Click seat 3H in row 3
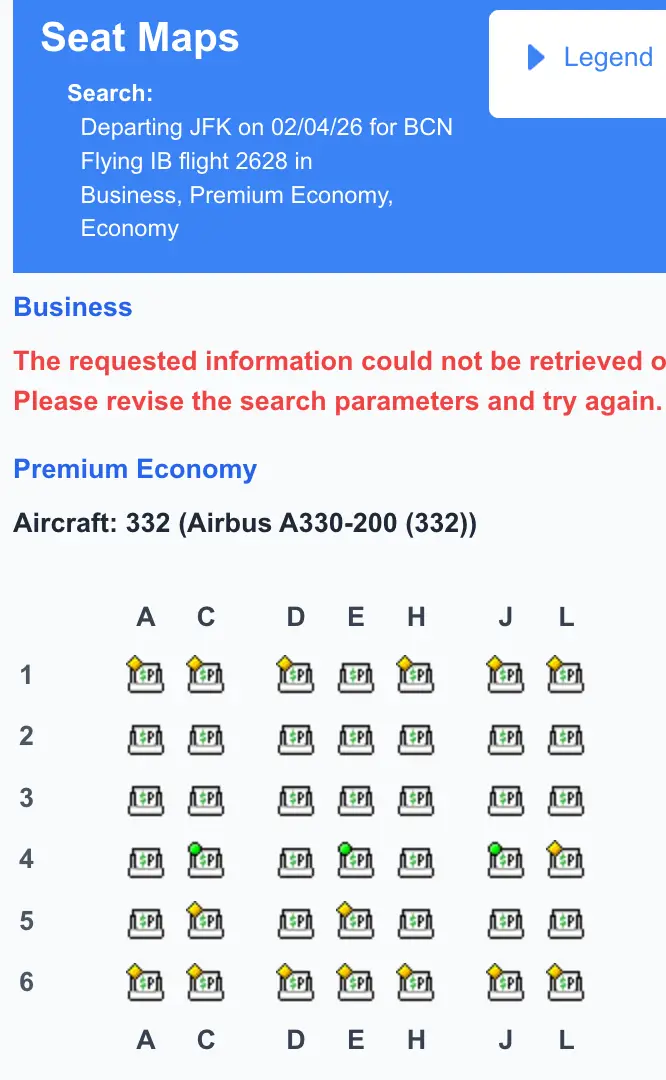 (x=416, y=800)
